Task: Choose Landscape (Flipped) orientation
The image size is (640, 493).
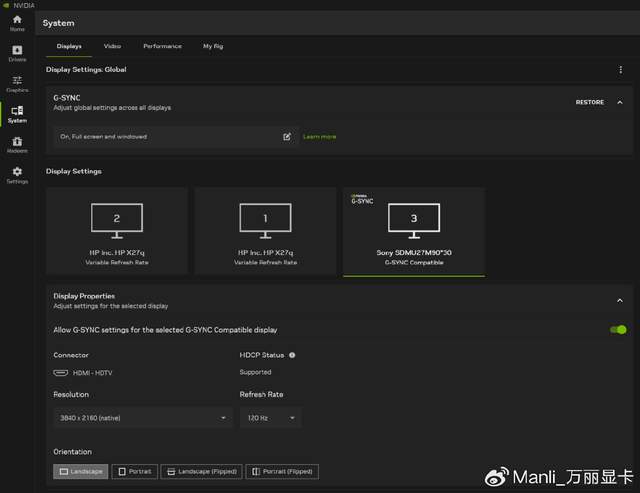Action: (202, 471)
